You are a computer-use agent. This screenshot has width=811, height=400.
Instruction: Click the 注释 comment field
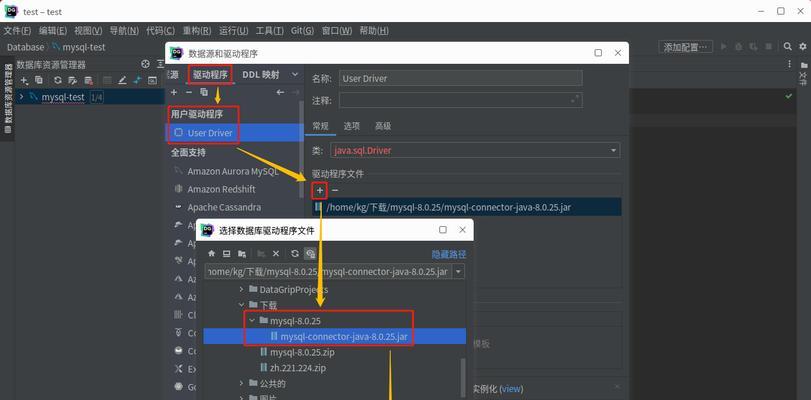[x=460, y=100]
